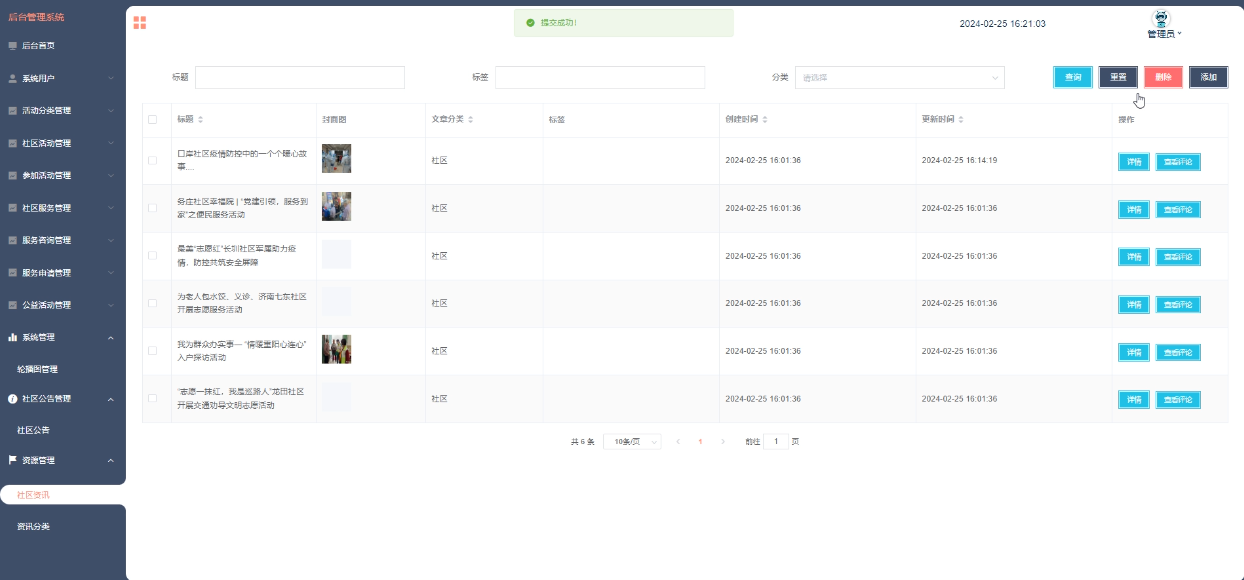The image size is (1244, 580).
Task: Click user icon beside 系统用户
Action: click(13, 78)
